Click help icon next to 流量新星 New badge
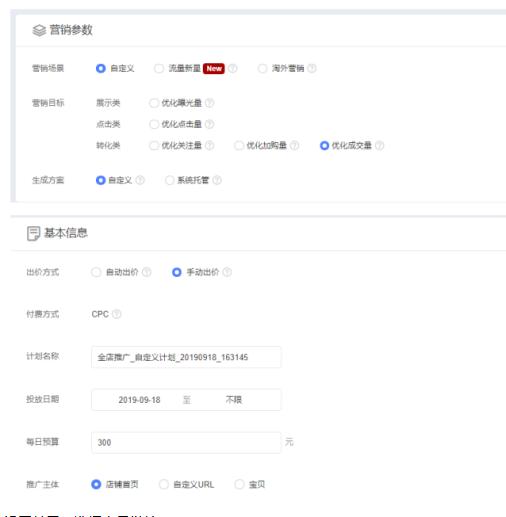 [x=233, y=68]
